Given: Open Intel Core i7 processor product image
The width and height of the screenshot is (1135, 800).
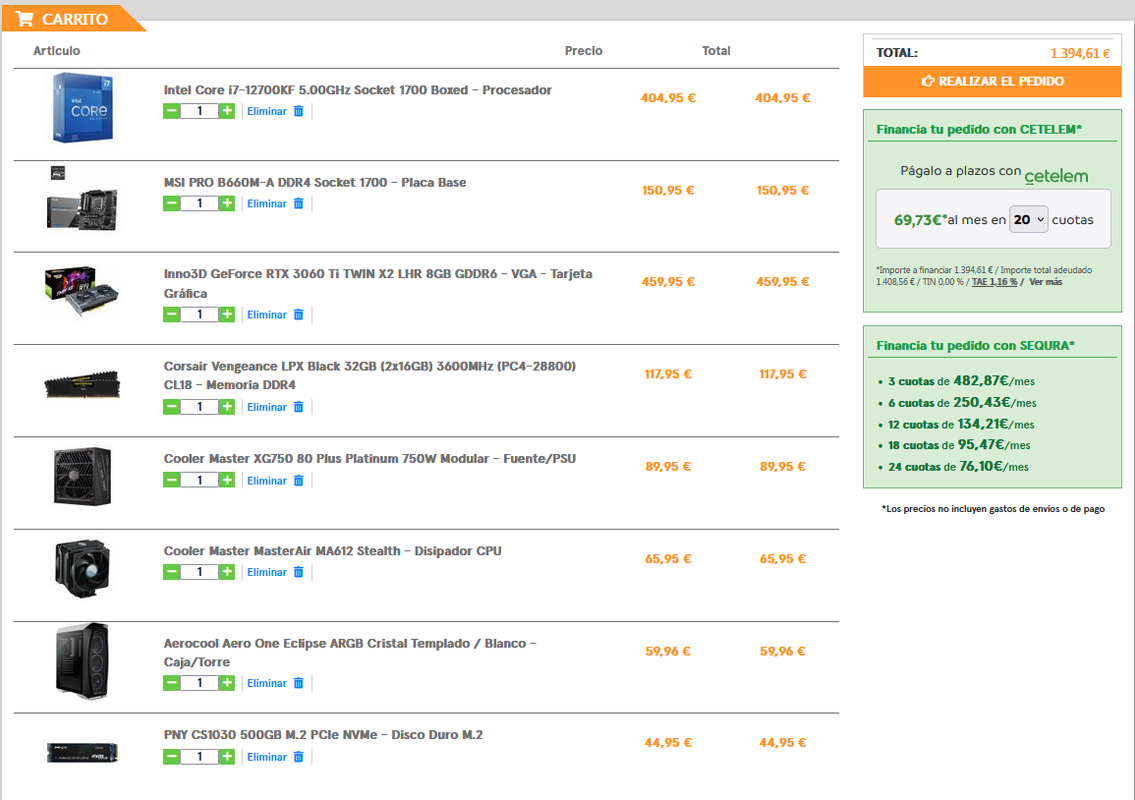Looking at the screenshot, I should click(x=83, y=107).
